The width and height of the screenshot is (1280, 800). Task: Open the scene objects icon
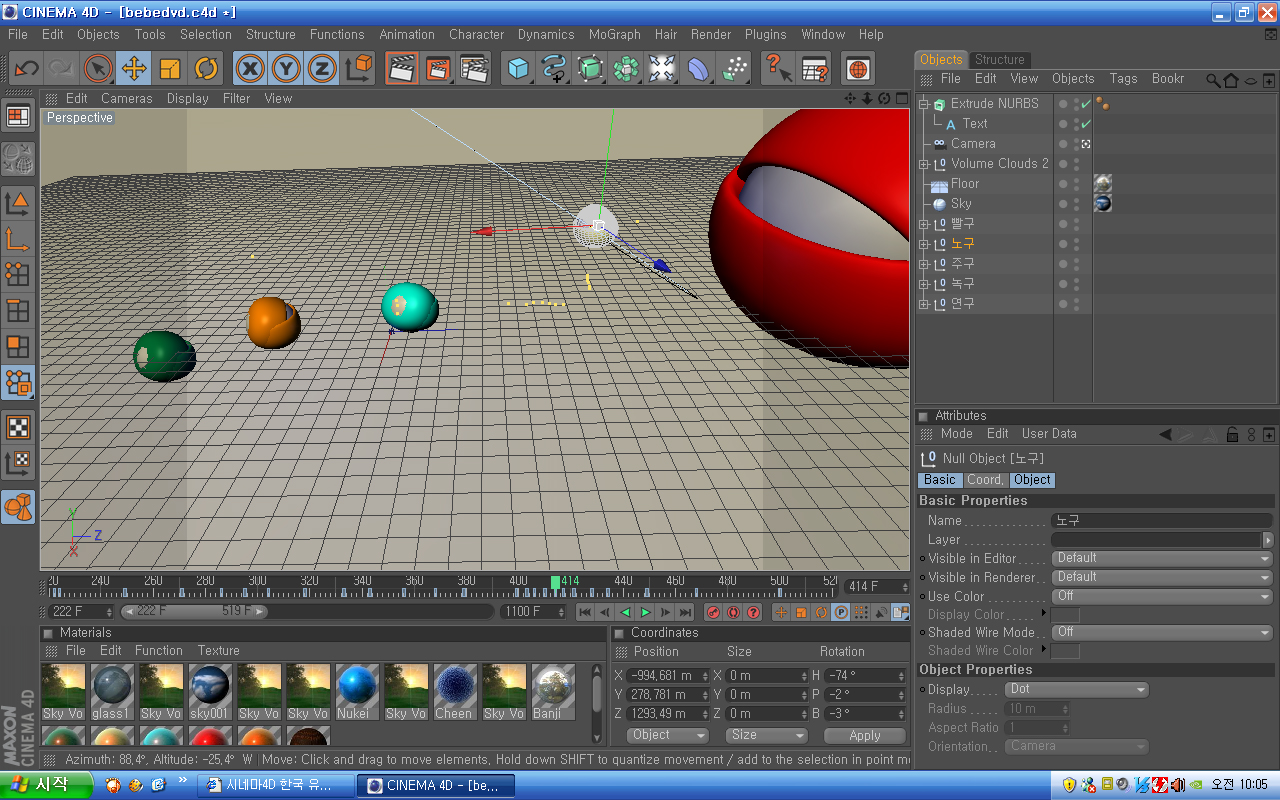click(x=662, y=68)
